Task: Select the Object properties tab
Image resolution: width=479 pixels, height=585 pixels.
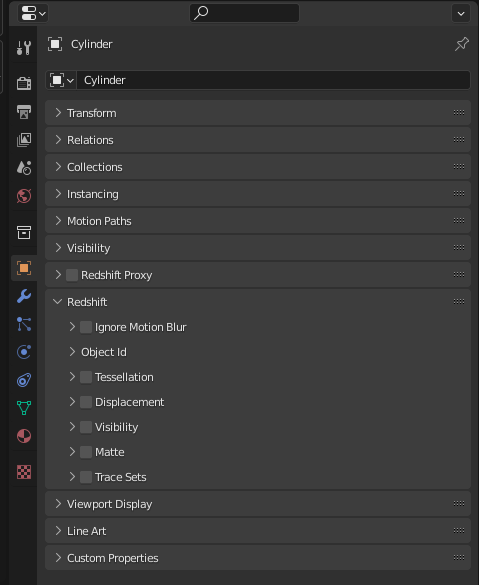Action: click(24, 268)
